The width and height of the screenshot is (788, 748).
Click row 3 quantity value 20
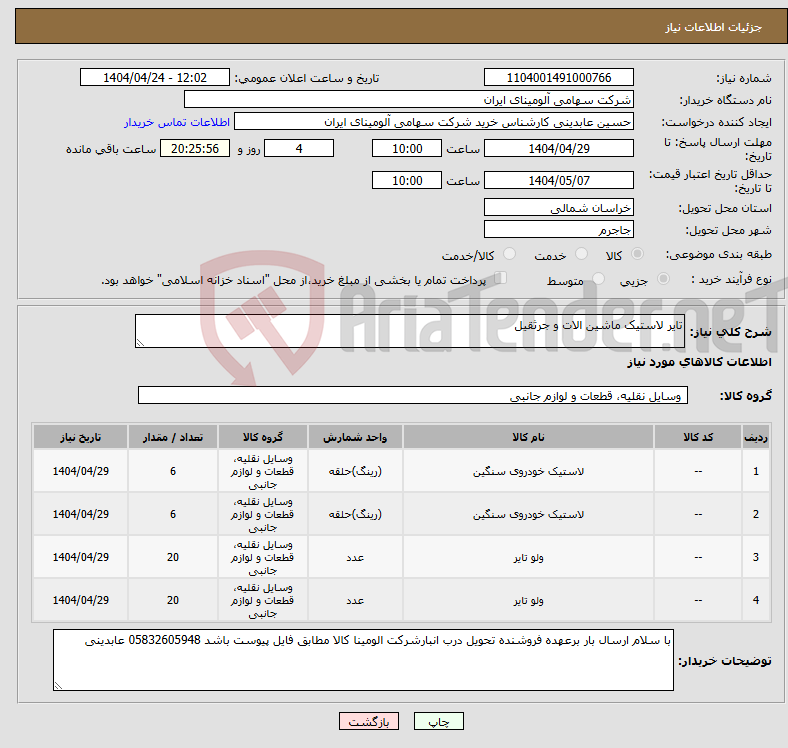(173, 557)
